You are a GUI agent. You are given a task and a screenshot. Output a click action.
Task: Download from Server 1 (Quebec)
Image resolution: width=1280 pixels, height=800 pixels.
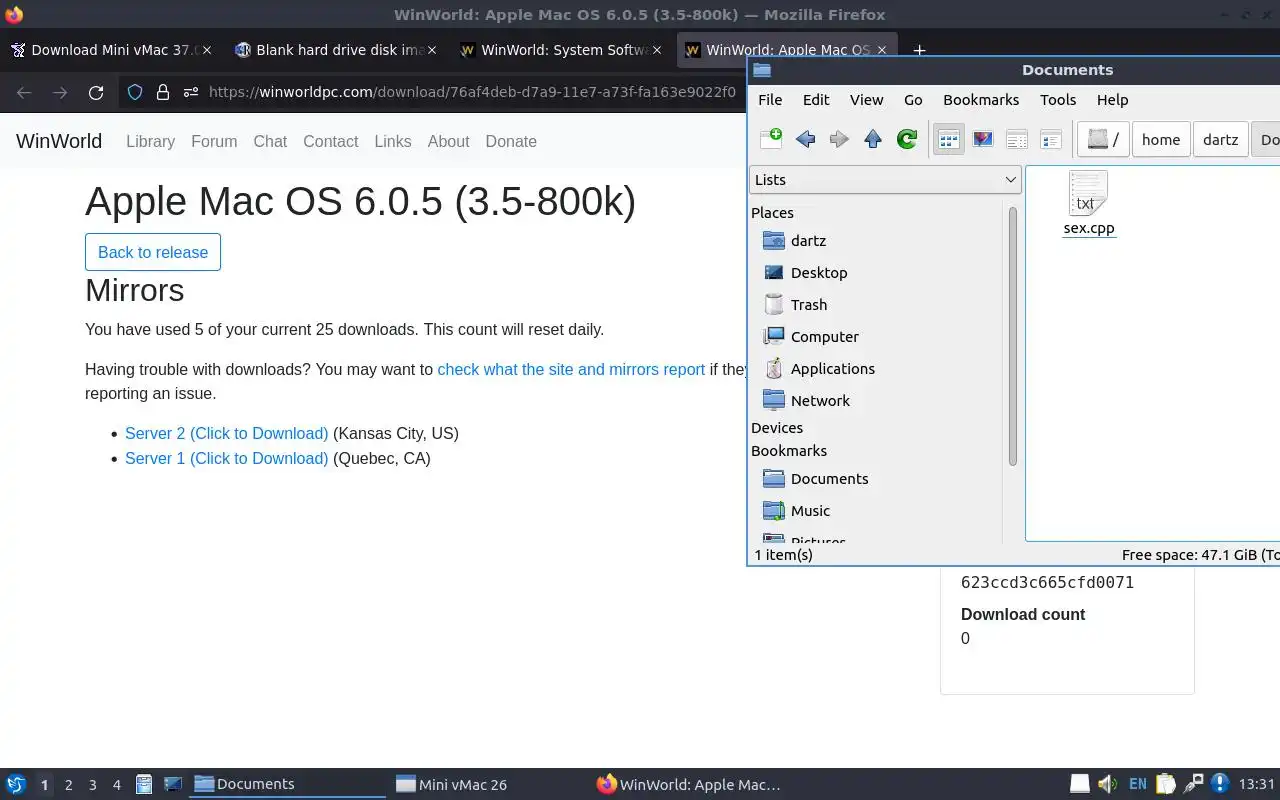[226, 459]
